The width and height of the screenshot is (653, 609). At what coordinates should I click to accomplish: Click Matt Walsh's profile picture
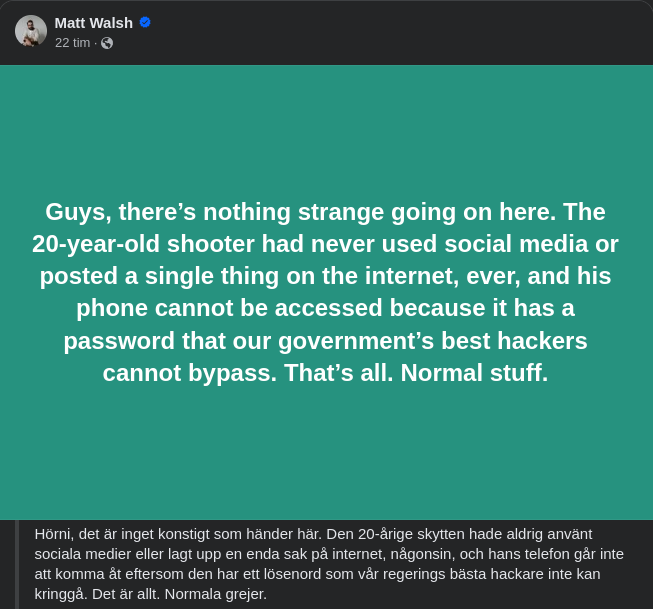click(x=31, y=31)
